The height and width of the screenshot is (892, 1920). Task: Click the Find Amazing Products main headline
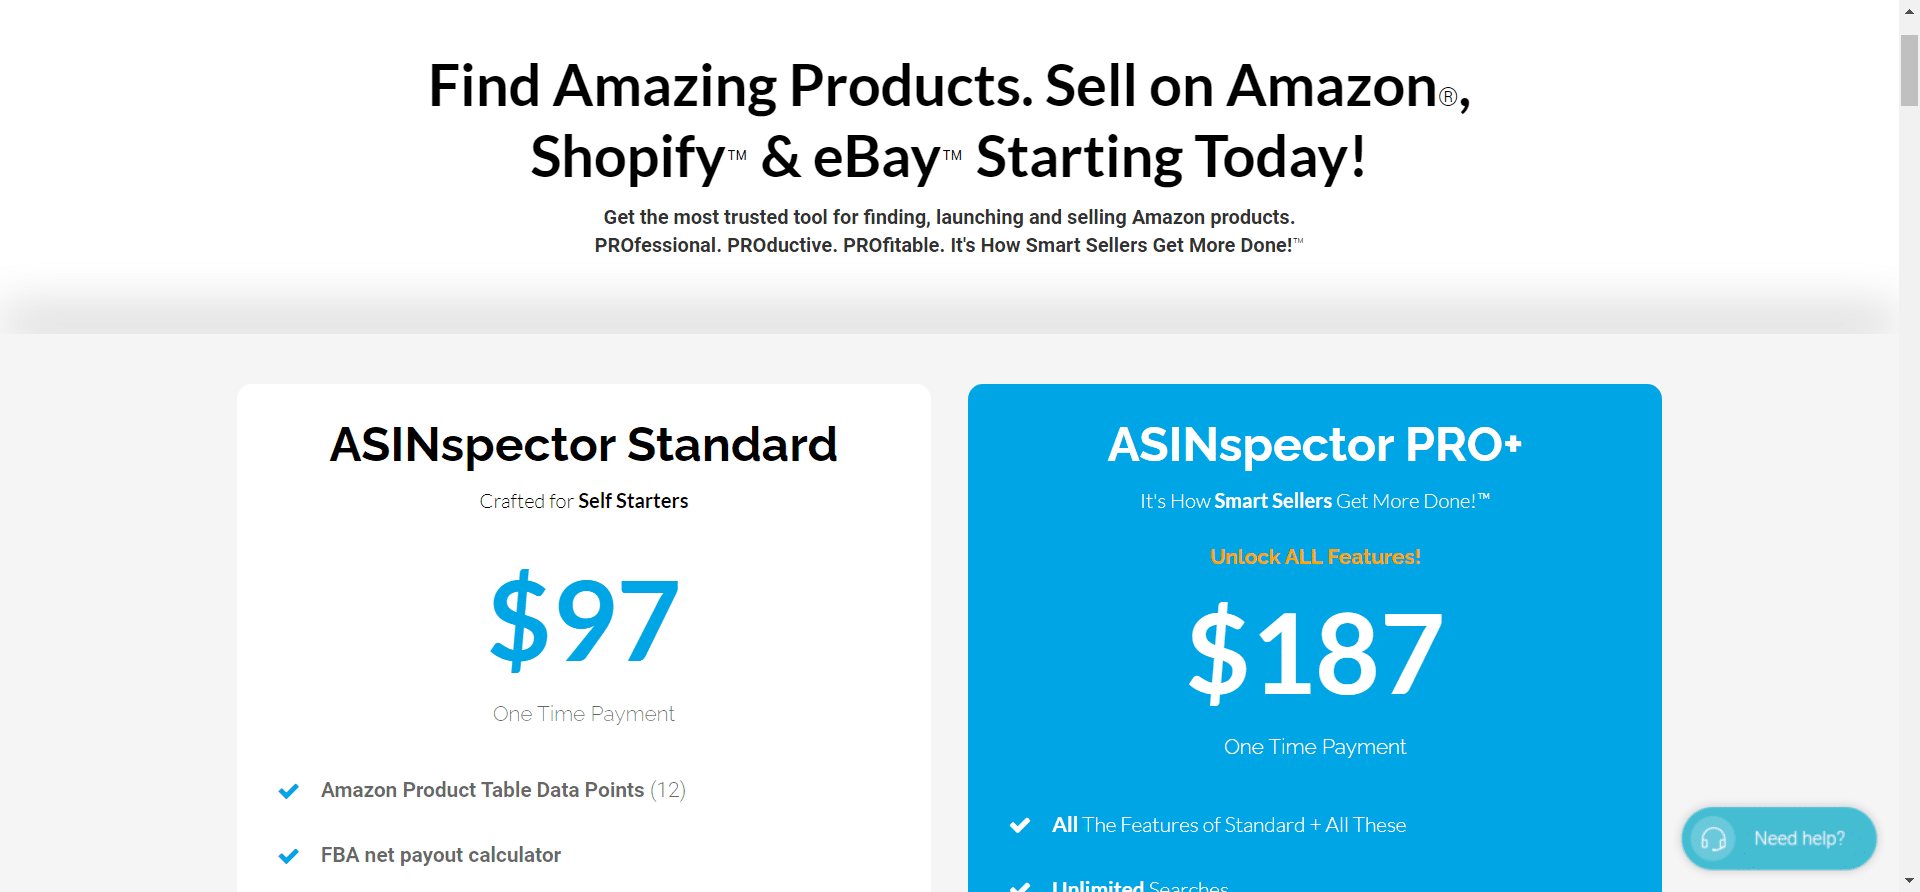[949, 121]
